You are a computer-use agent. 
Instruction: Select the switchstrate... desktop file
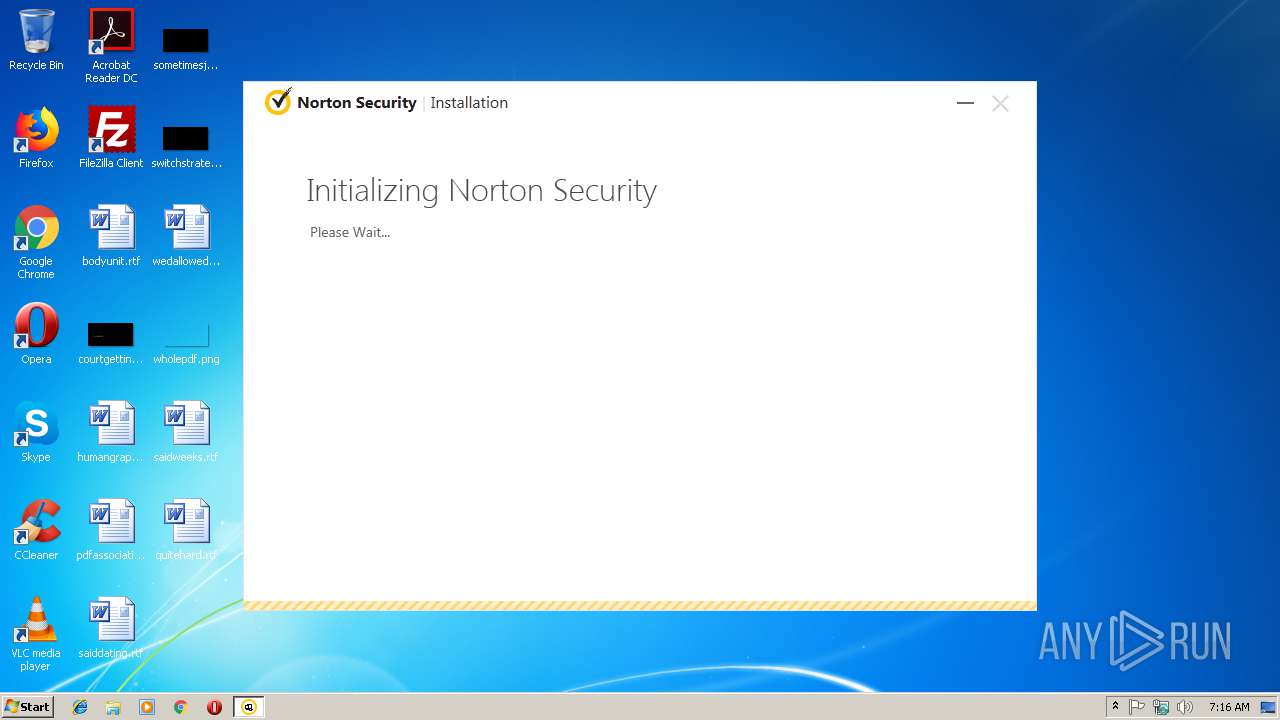[x=186, y=146]
